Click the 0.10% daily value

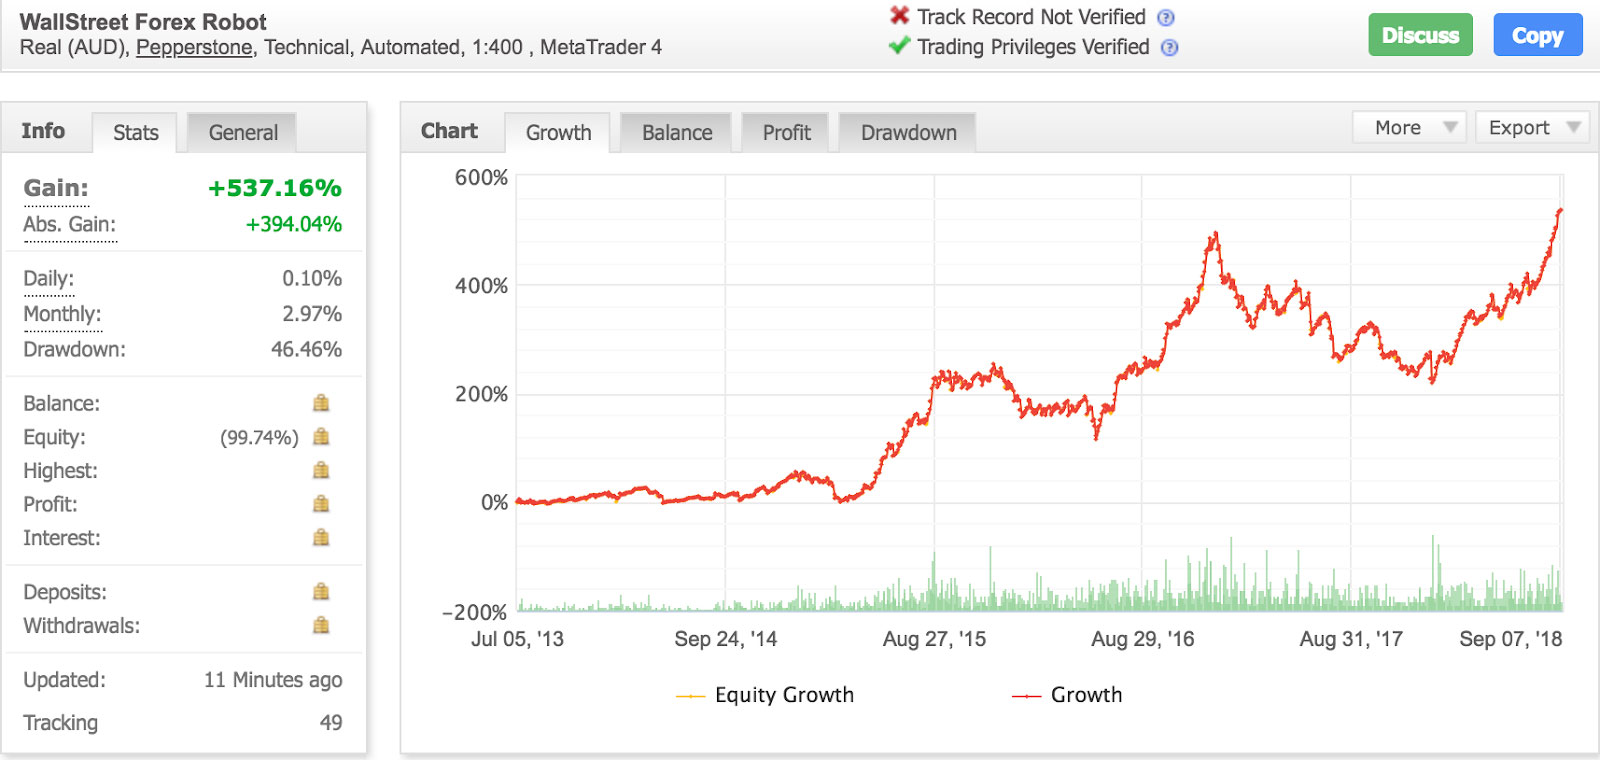312,279
